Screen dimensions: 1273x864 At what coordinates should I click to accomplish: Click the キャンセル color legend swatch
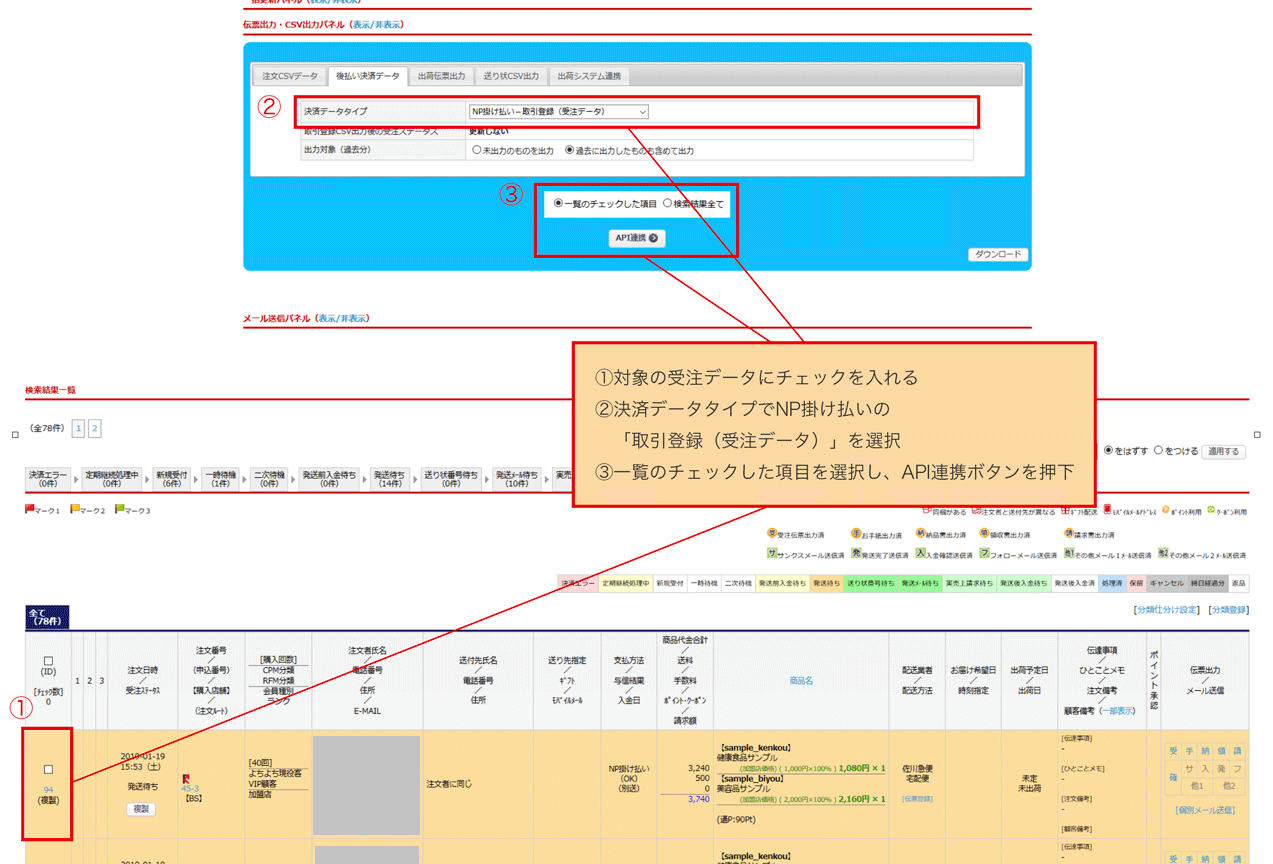click(x=1166, y=582)
